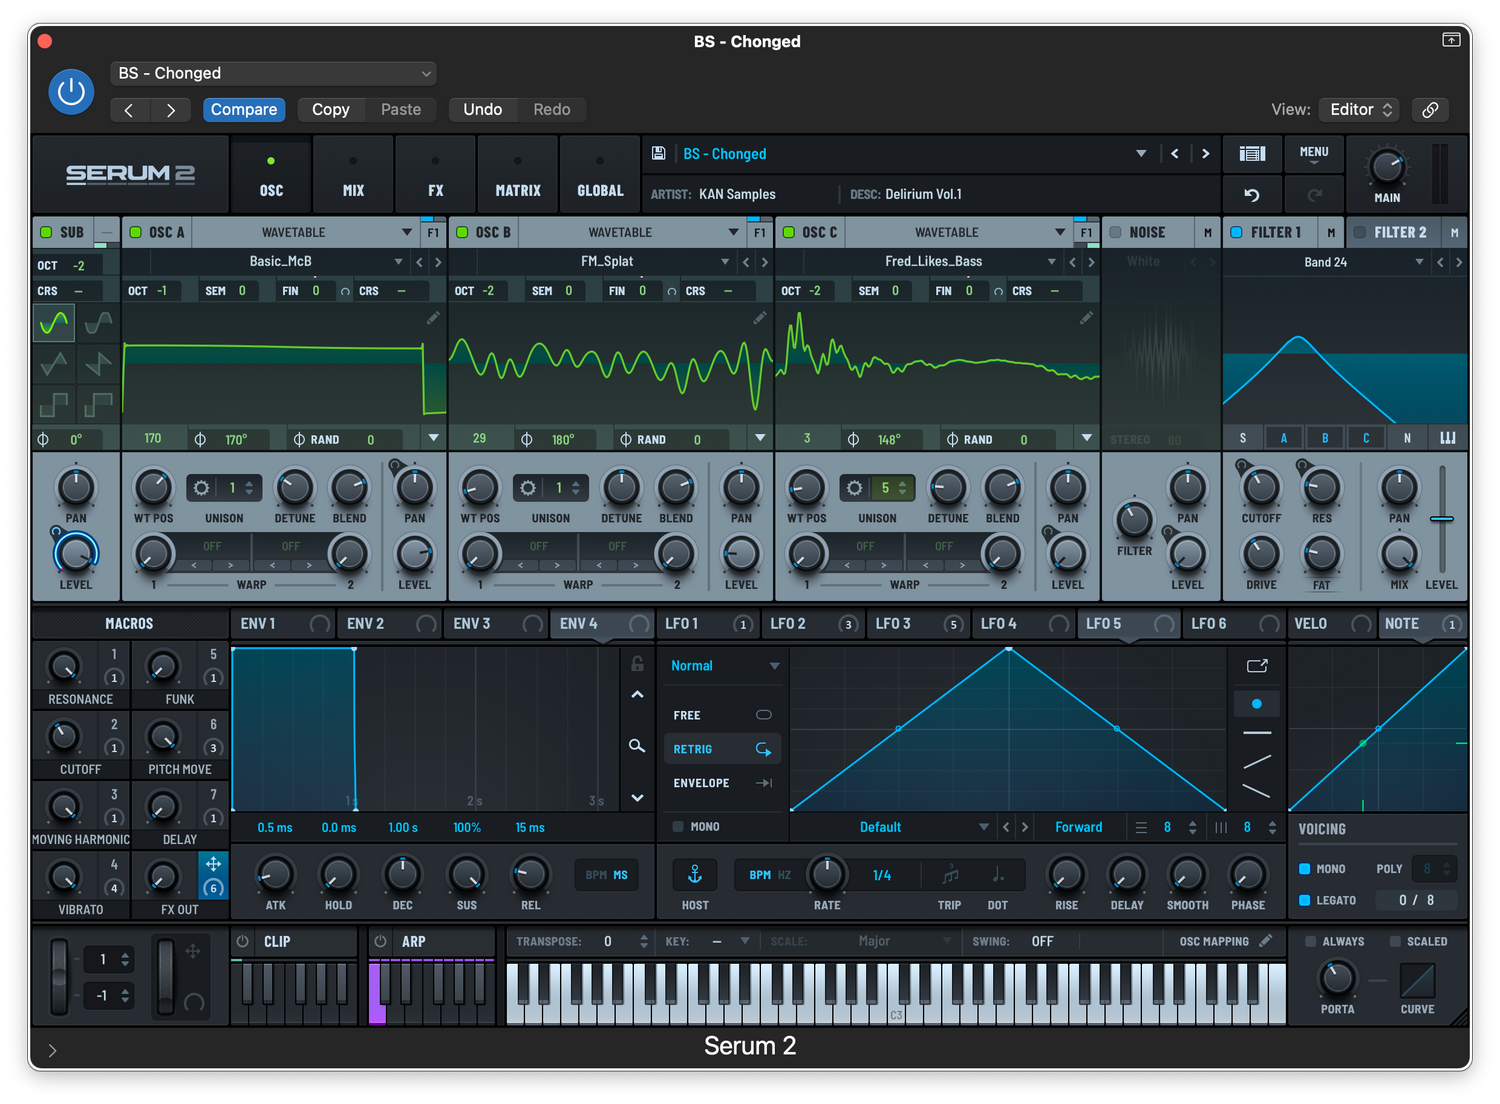This screenshot has width=1500, height=1104.
Task: Select the triangle wave sub shape
Action: [x=54, y=364]
